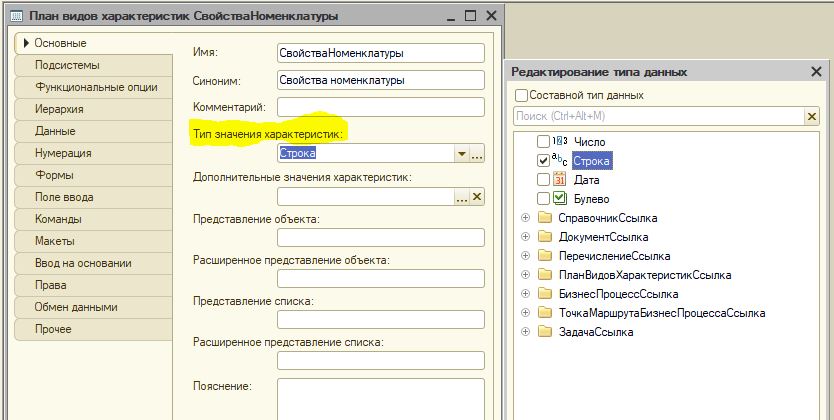Open the Тип значения характеристик dropdown
834x420 pixels.
click(461, 154)
